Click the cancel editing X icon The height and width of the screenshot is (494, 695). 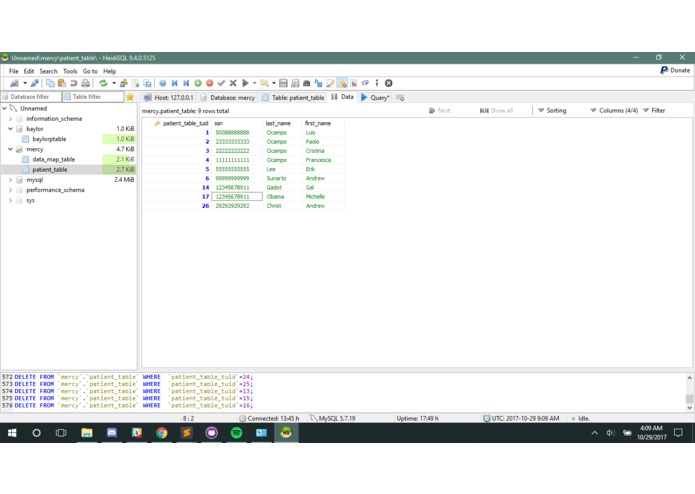click(233, 83)
